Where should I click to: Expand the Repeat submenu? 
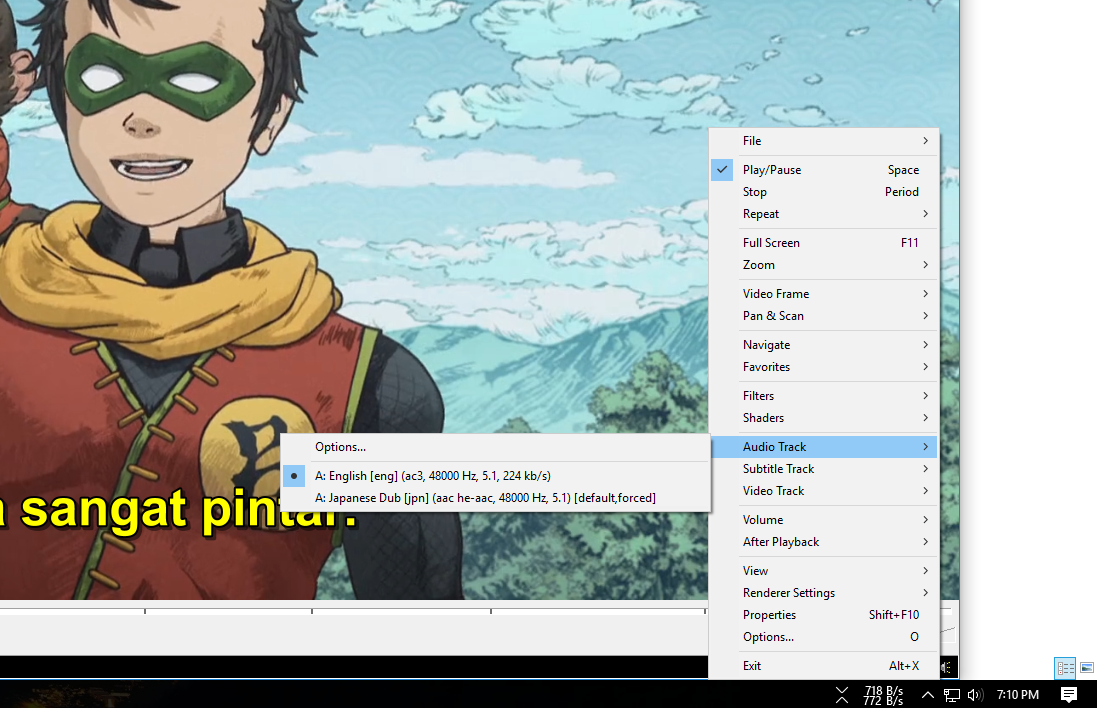824,214
